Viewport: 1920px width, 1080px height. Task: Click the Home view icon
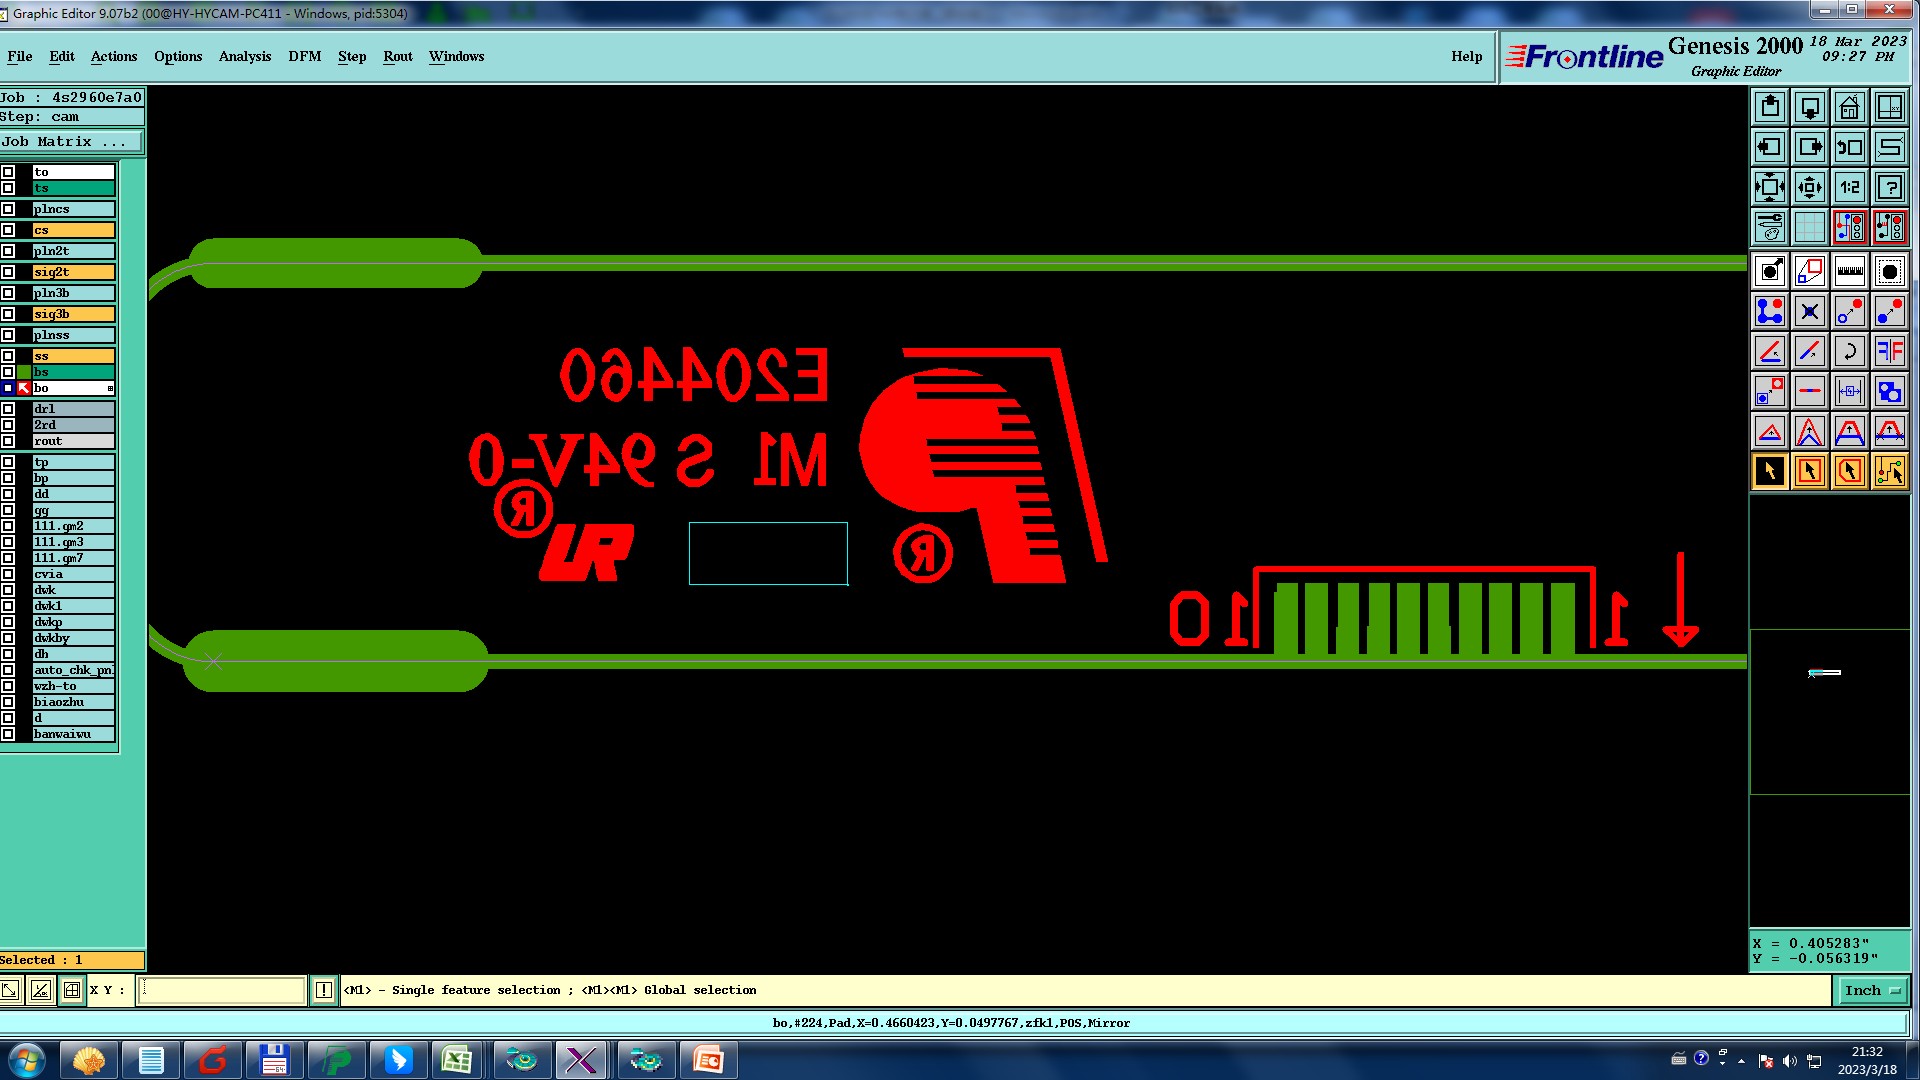click(x=1849, y=107)
